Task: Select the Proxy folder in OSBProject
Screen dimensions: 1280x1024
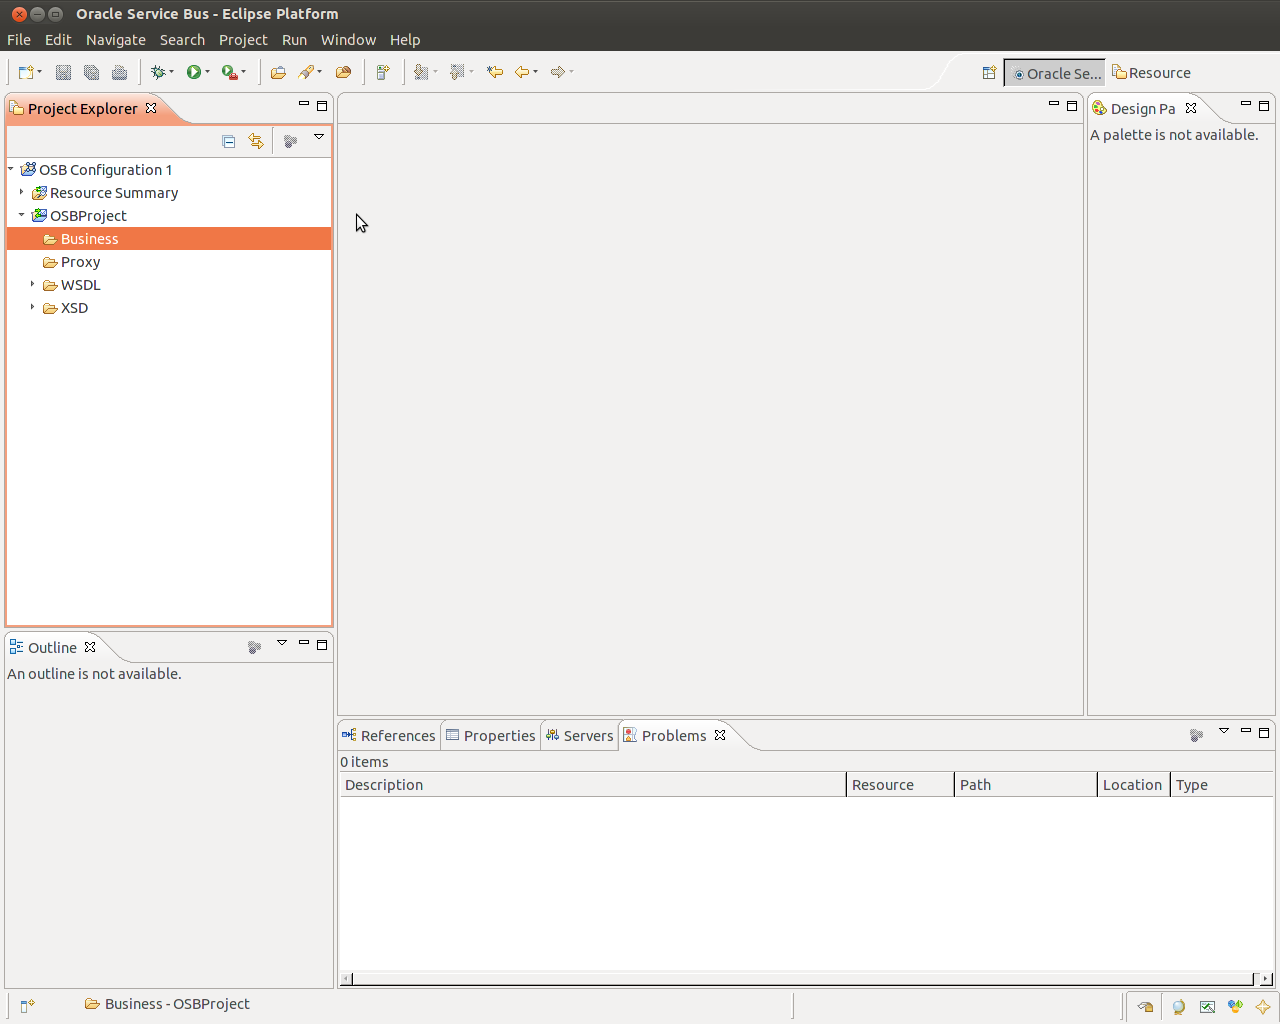Action: (x=80, y=262)
